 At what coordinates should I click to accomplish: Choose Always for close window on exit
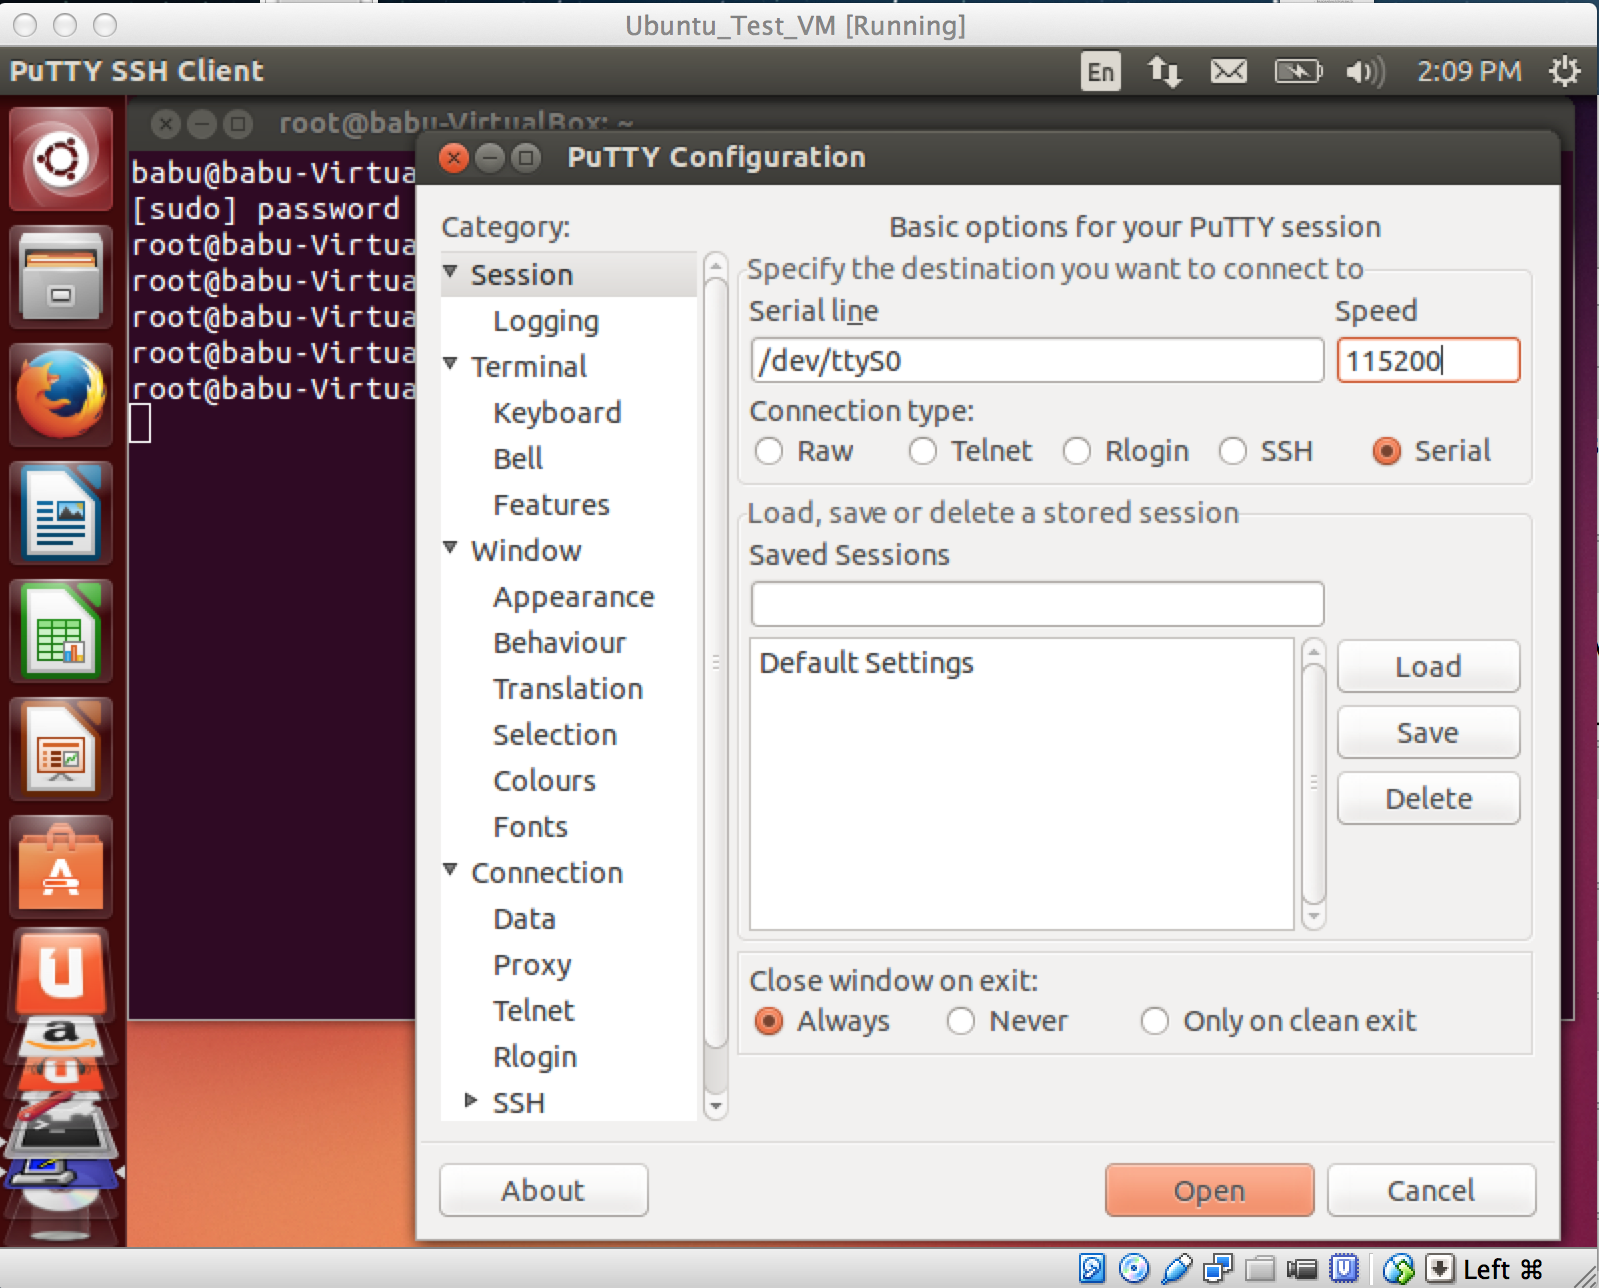tap(769, 1021)
